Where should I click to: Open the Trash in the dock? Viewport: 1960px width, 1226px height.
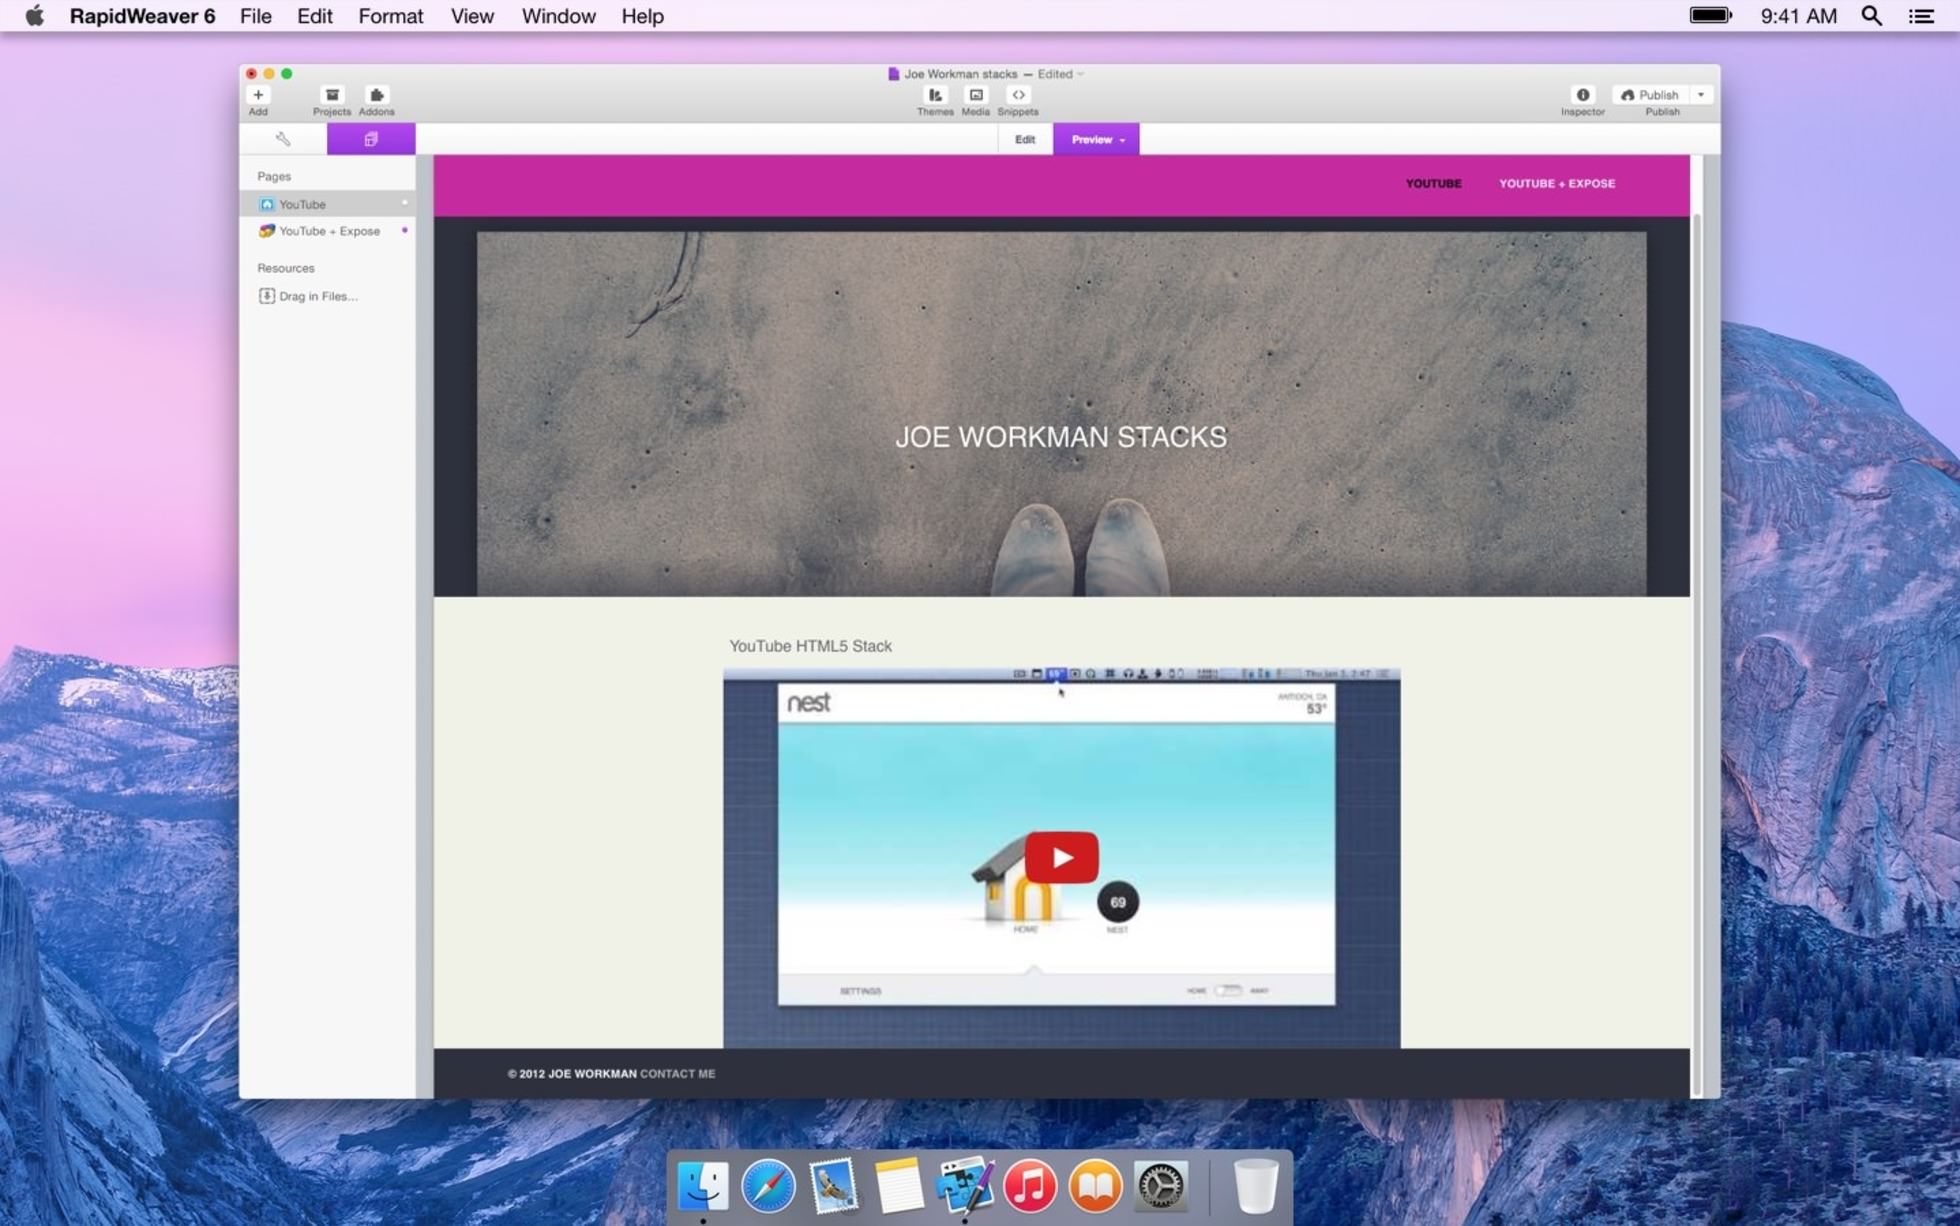(x=1255, y=1186)
